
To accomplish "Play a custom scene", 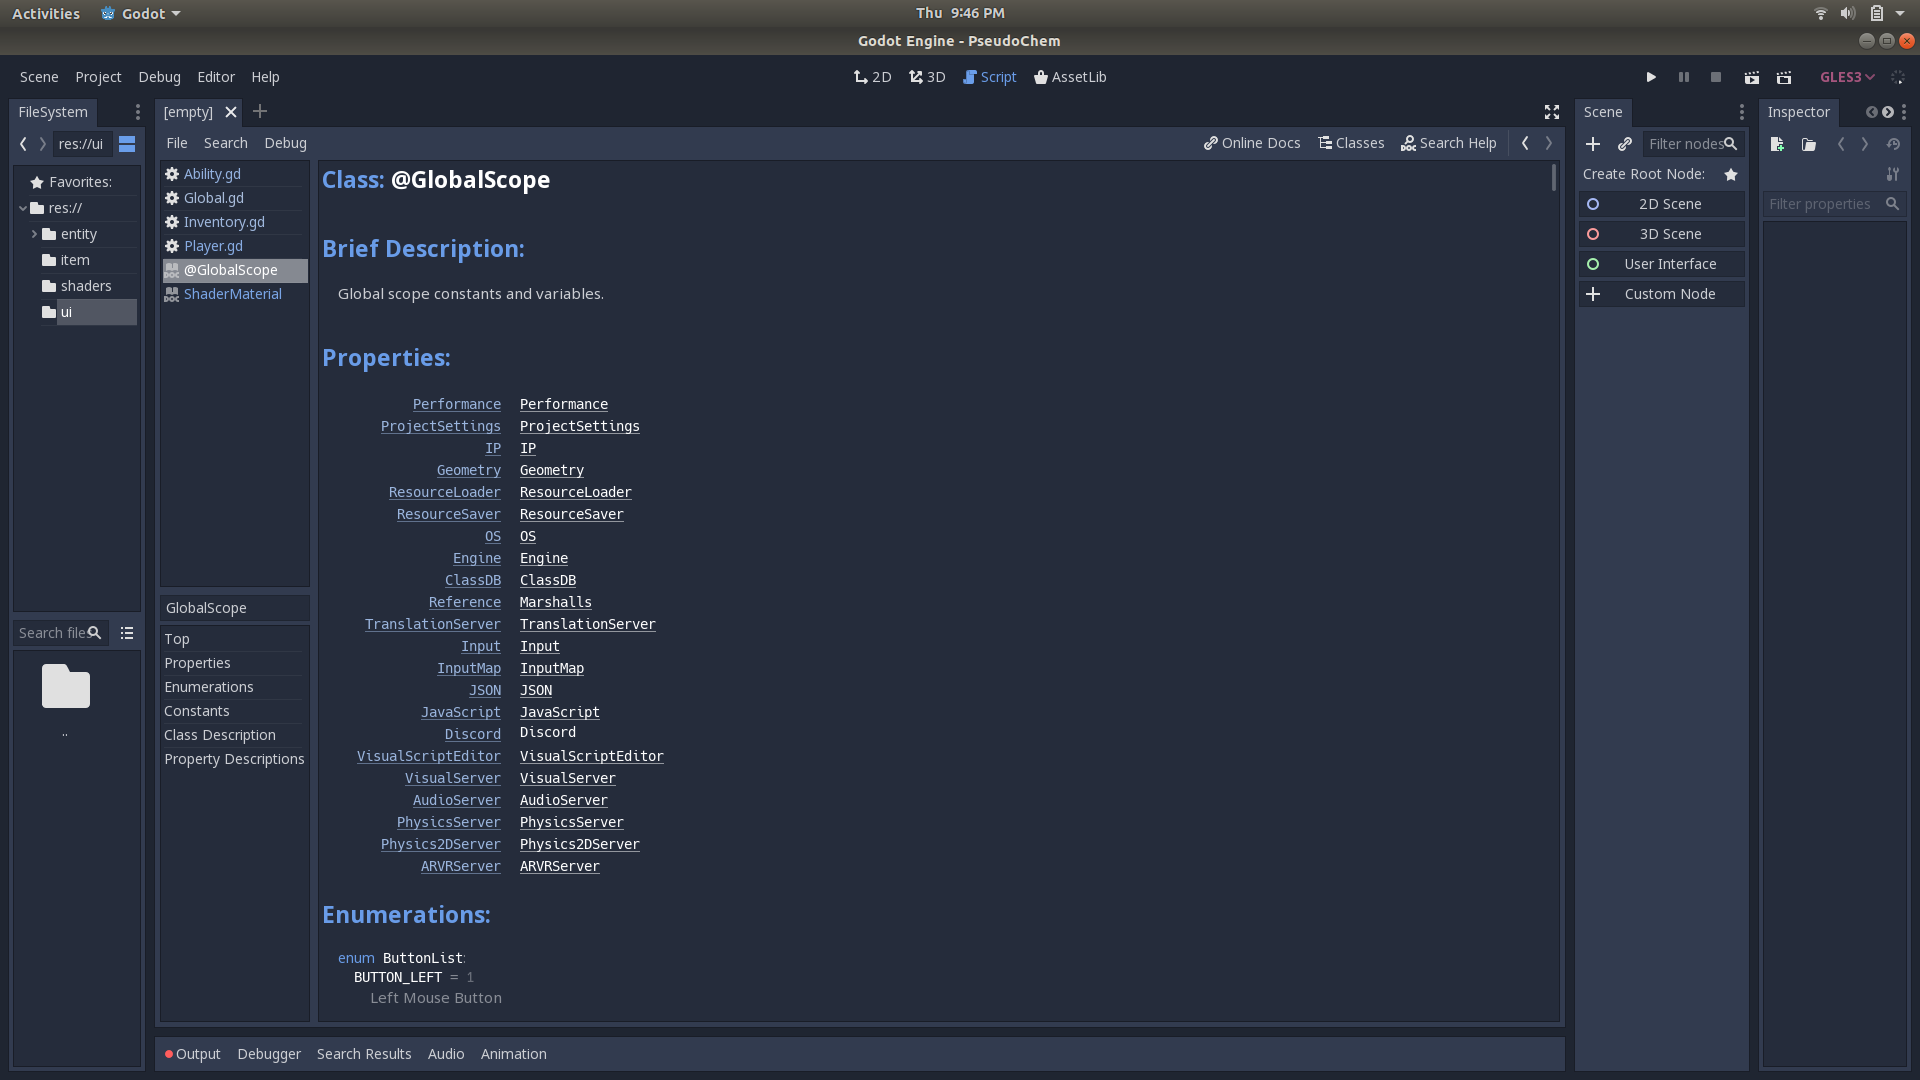I will pyautogui.click(x=1784, y=77).
